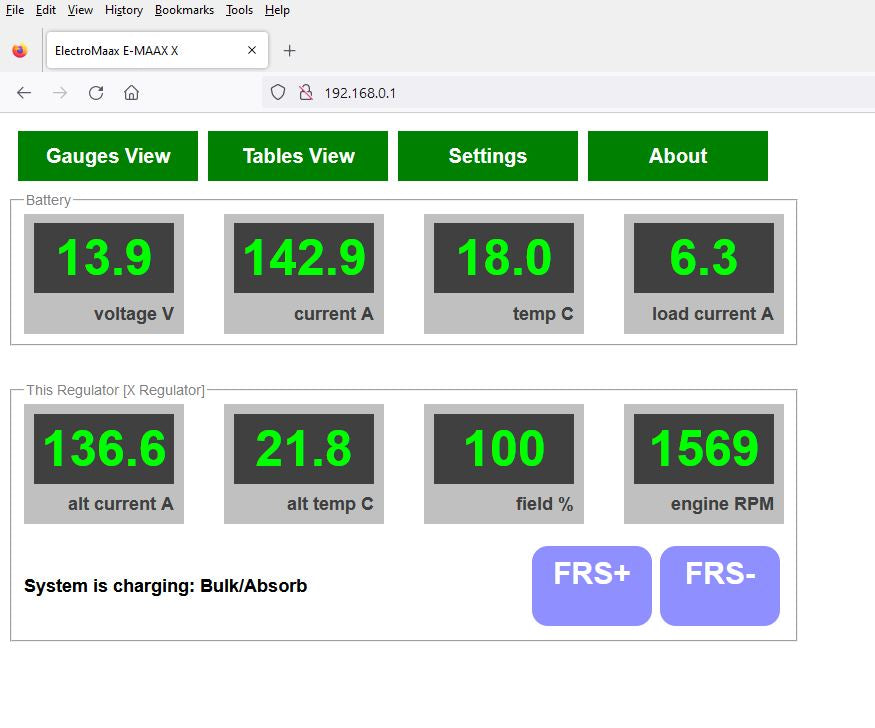The height and width of the screenshot is (728, 875).
Task: Reload the page with refresh icon
Action: [x=96, y=93]
